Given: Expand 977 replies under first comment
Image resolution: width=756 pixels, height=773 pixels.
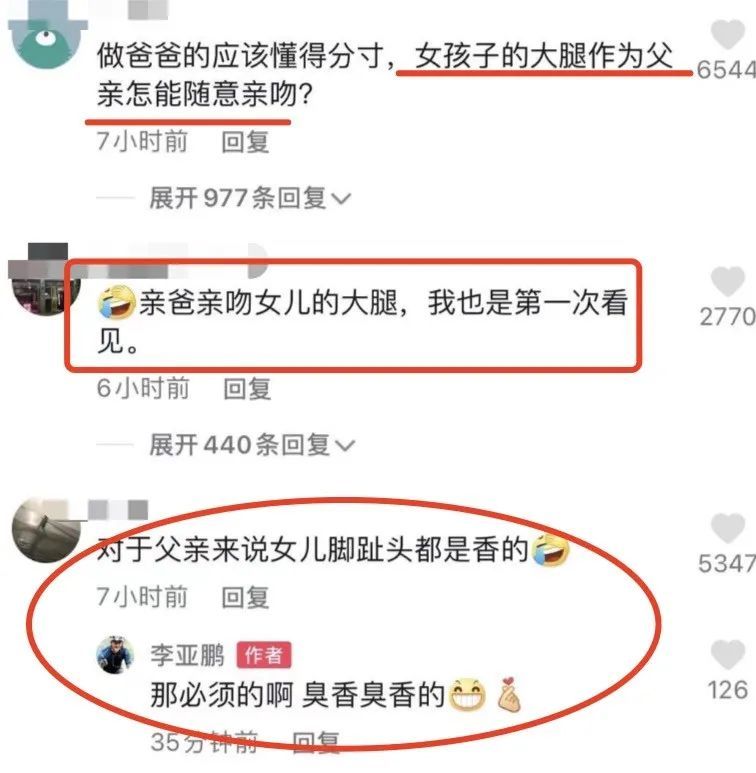Looking at the screenshot, I should [x=249, y=198].
